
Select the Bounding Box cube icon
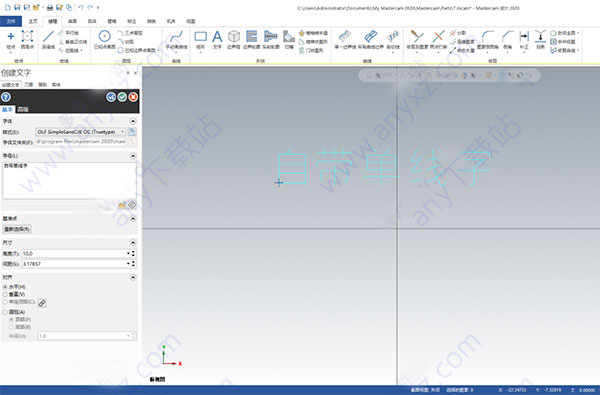point(233,40)
